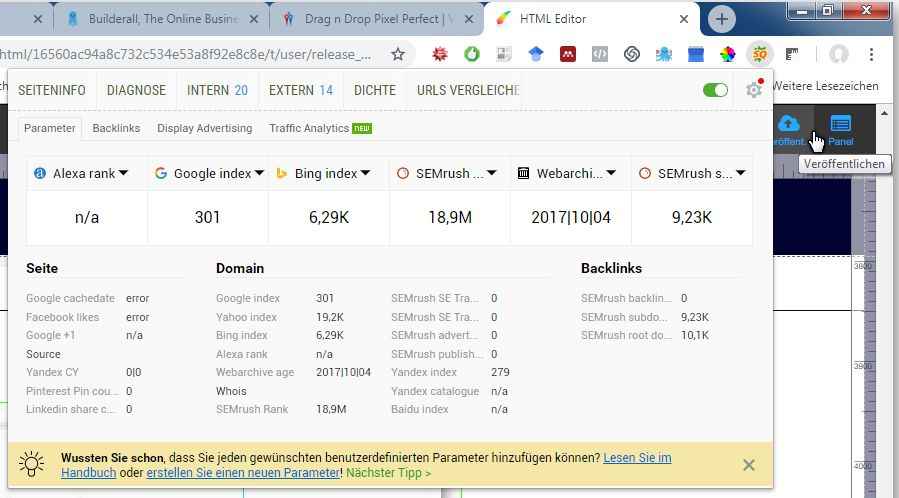Screen dimensions: 899x498
Task: Click the spiral circle extension icon
Action: click(x=632, y=54)
